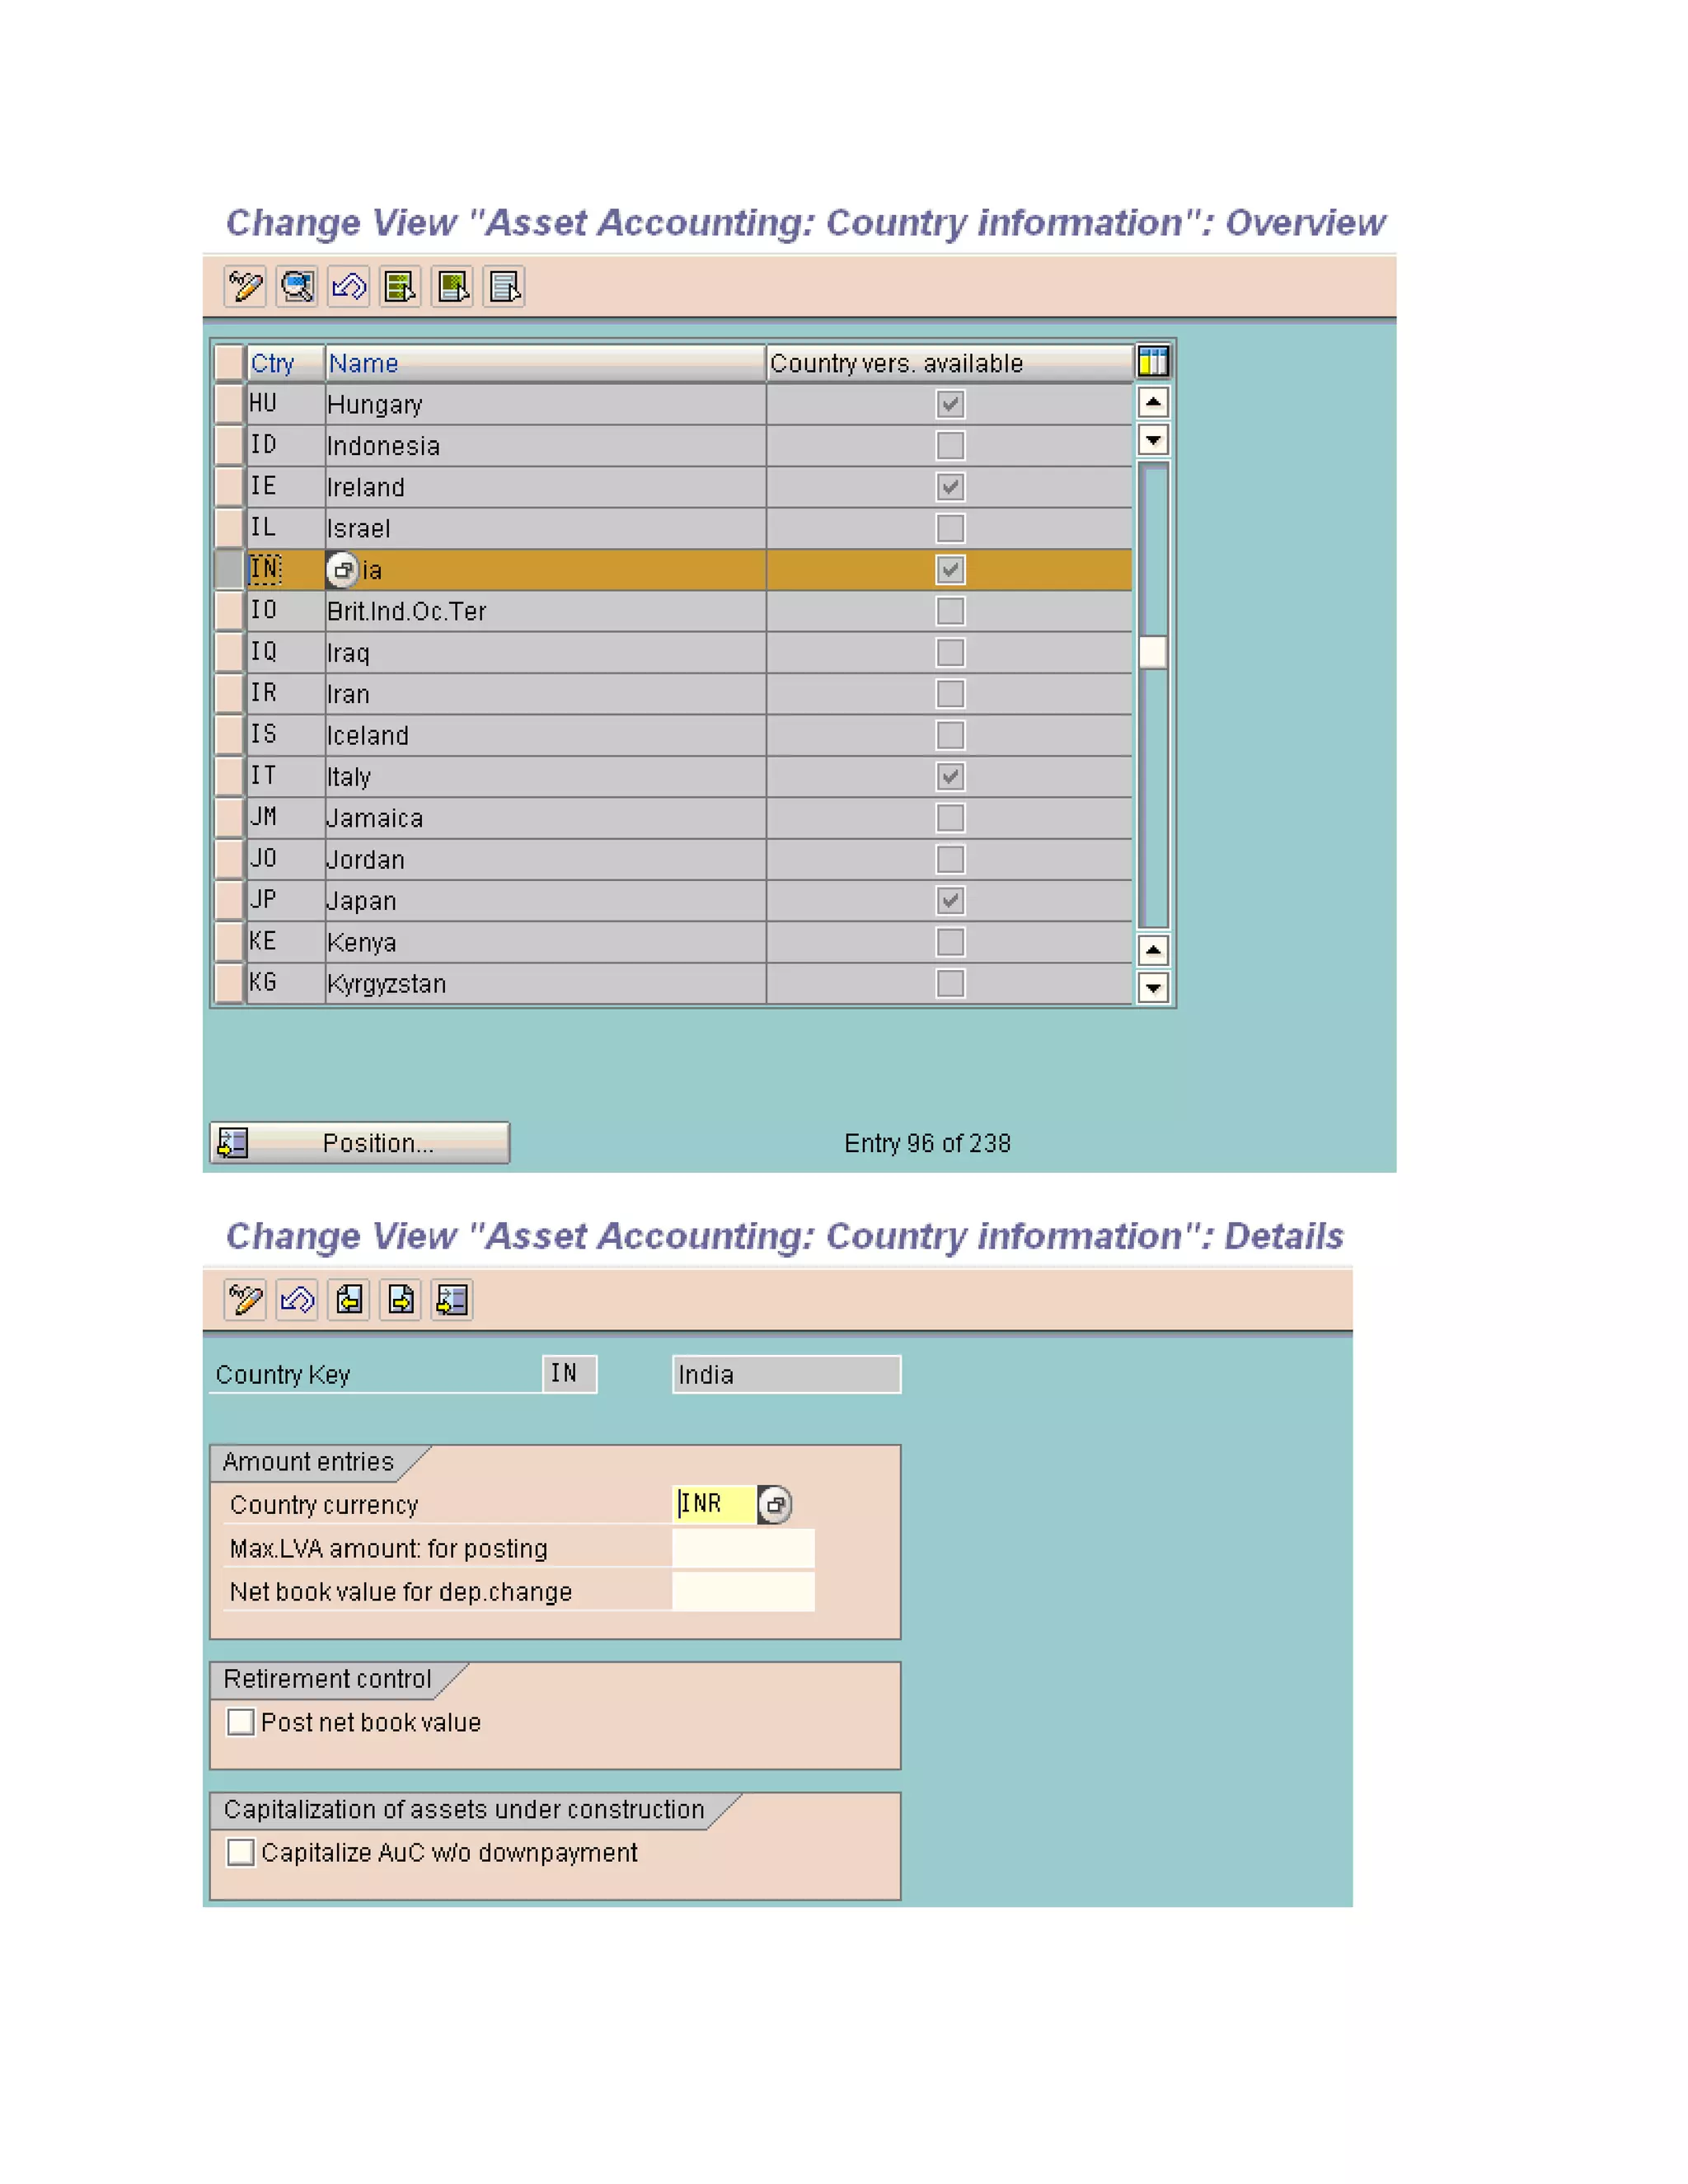Enable the Post net book value checkbox
Image resolution: width=1688 pixels, height=2184 pixels.
(x=241, y=1722)
